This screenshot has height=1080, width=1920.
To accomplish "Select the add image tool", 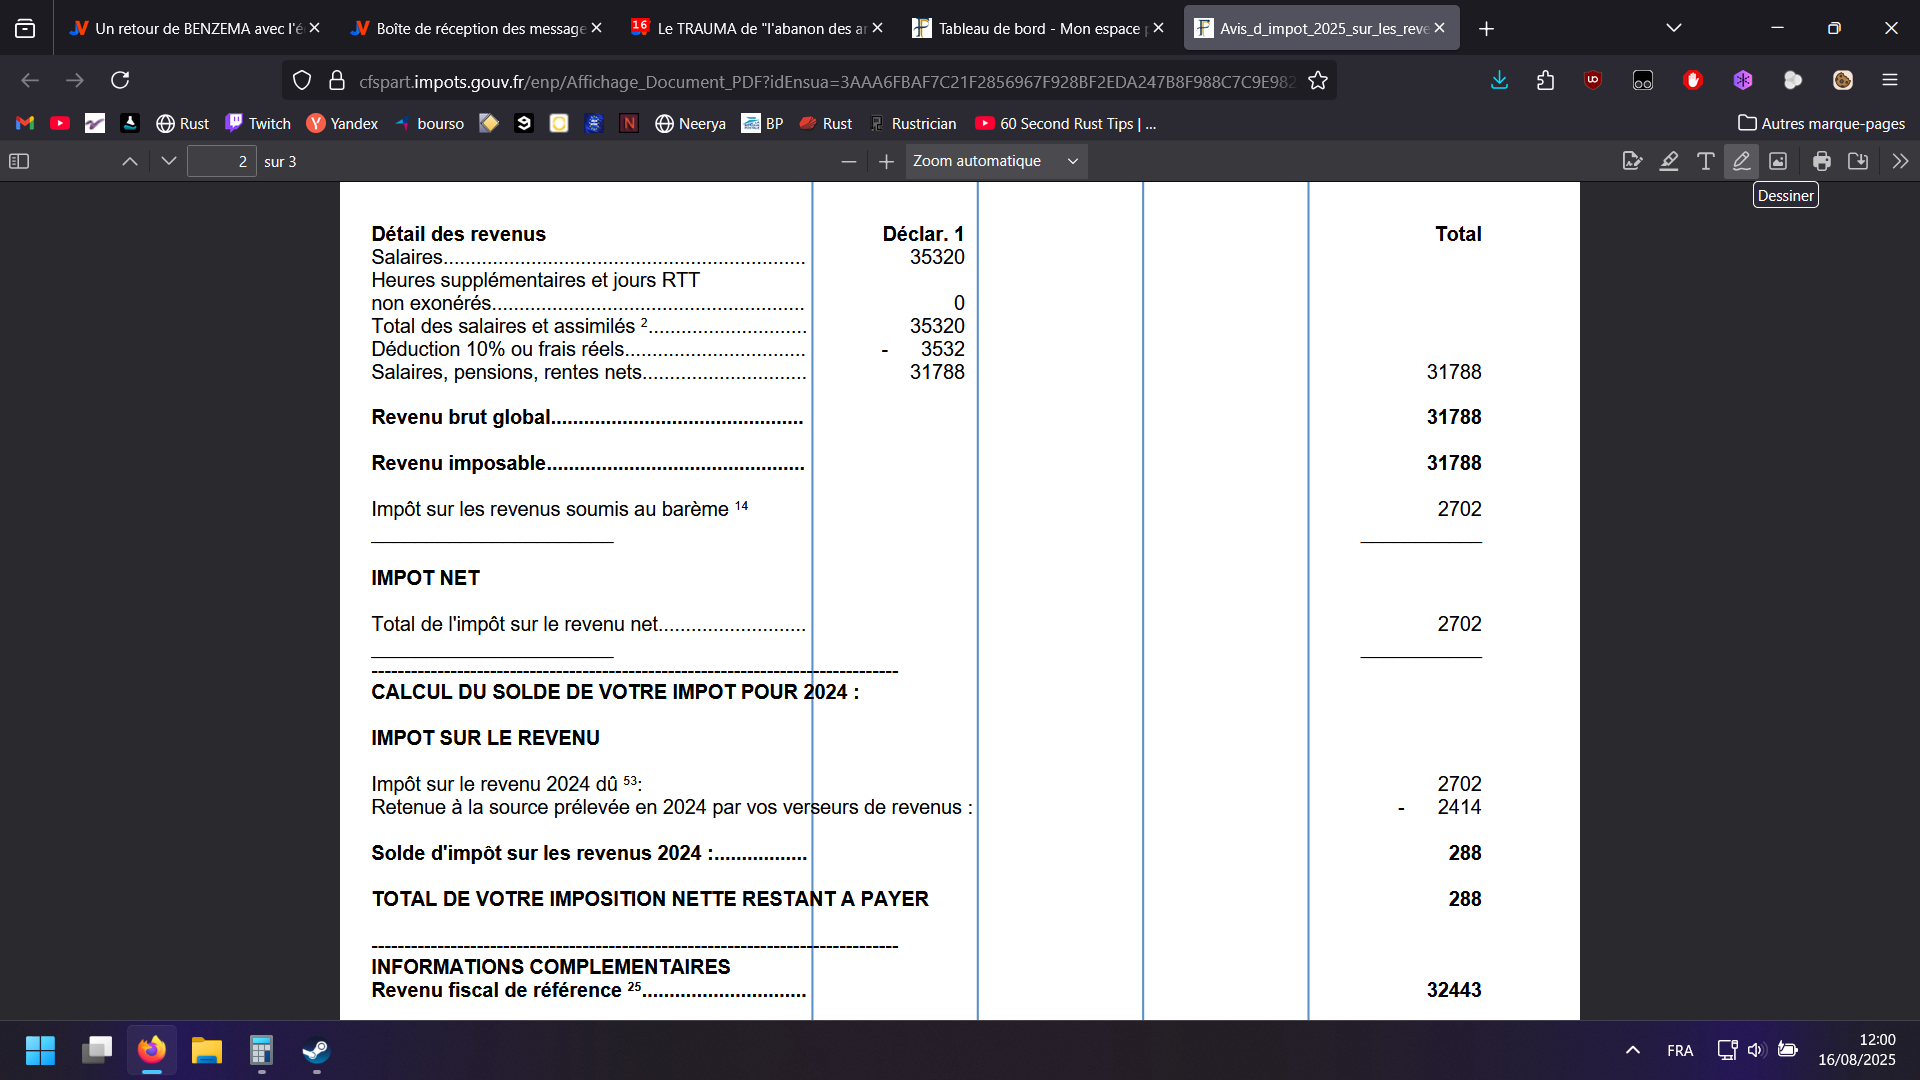I will pos(1778,161).
